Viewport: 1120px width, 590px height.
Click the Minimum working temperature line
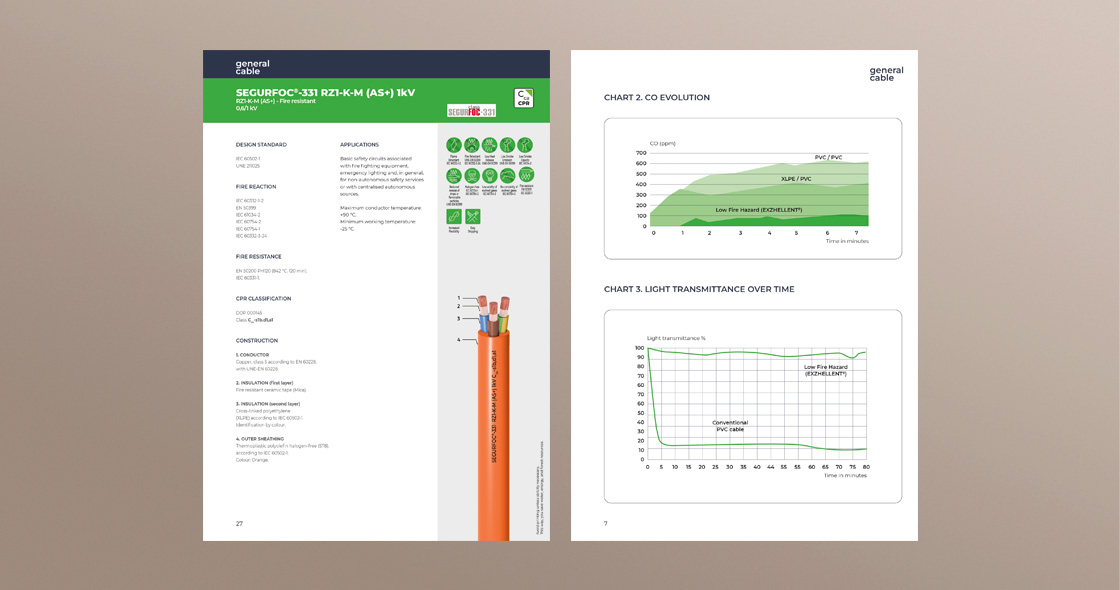pyautogui.click(x=378, y=222)
